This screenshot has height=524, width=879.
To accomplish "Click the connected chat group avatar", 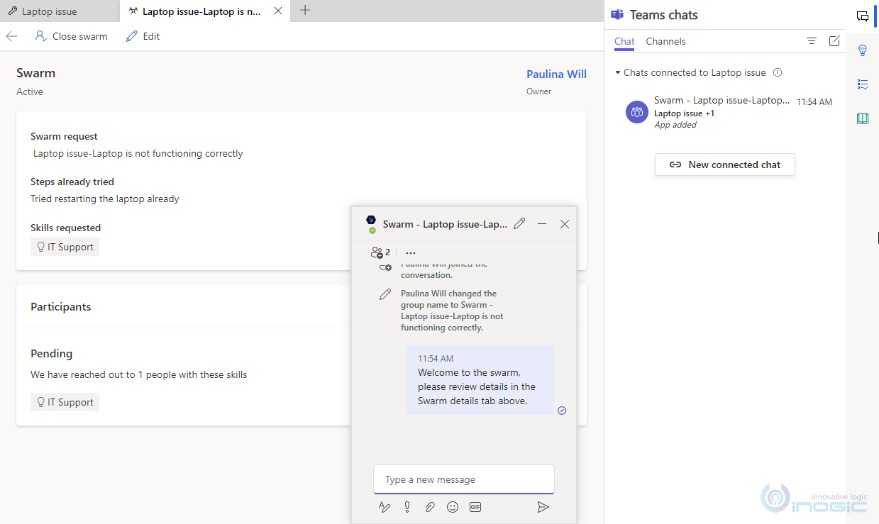I will click(637, 112).
